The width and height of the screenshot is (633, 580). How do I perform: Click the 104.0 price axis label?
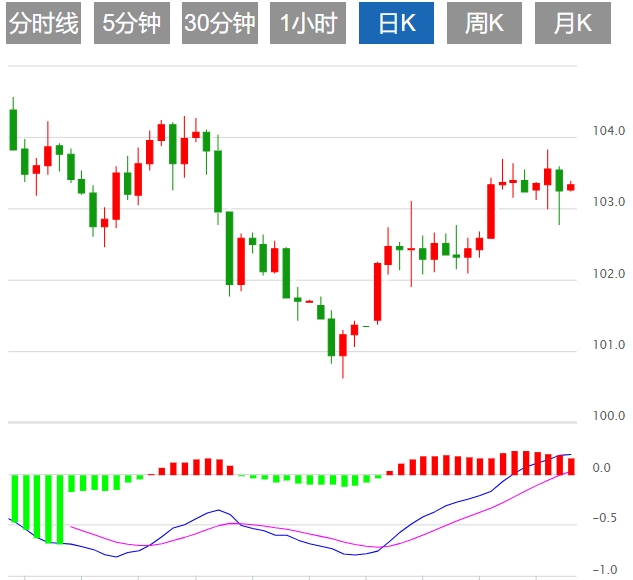coord(609,131)
